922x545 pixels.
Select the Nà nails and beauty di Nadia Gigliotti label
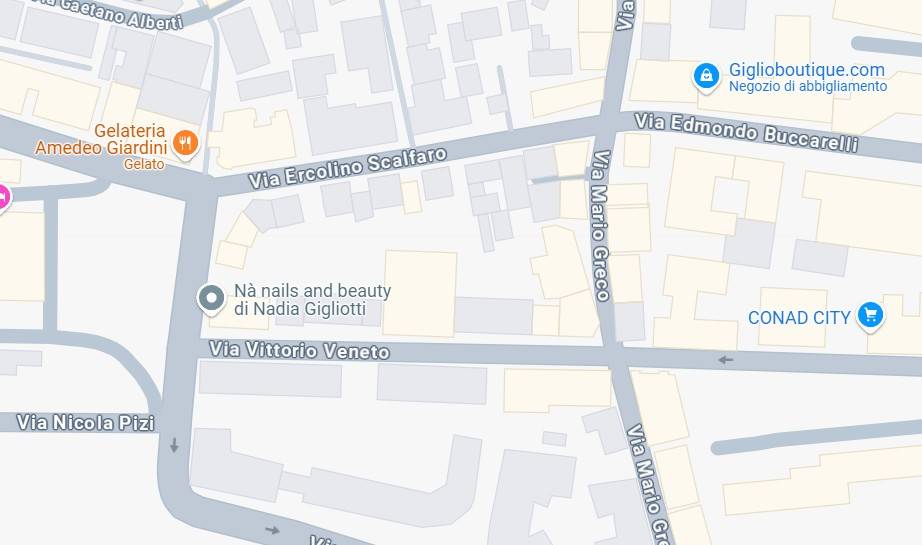point(312,300)
